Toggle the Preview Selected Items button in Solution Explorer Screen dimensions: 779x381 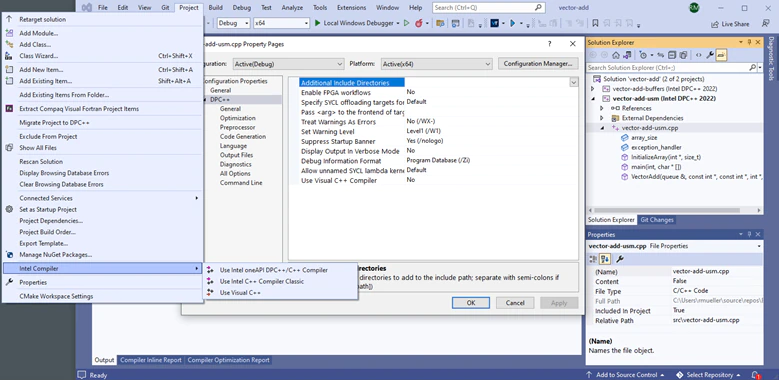coord(721,55)
